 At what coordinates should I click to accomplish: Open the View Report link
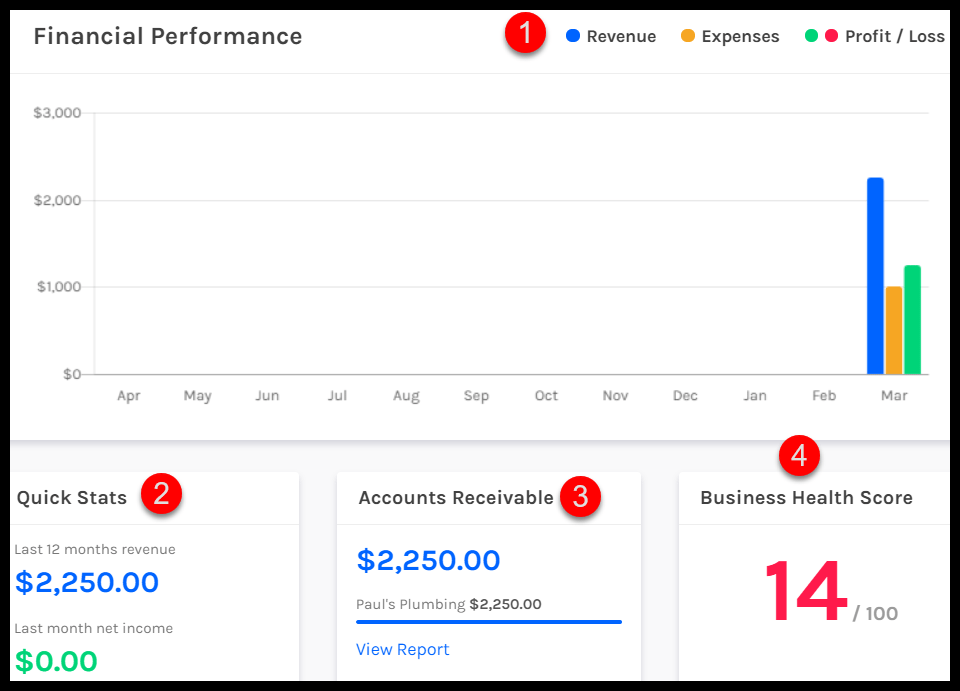[x=402, y=649]
